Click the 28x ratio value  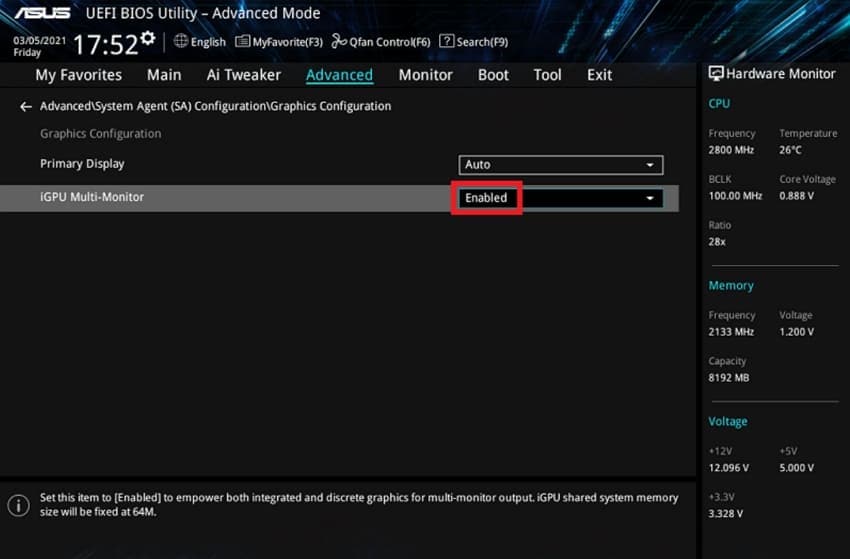point(717,242)
